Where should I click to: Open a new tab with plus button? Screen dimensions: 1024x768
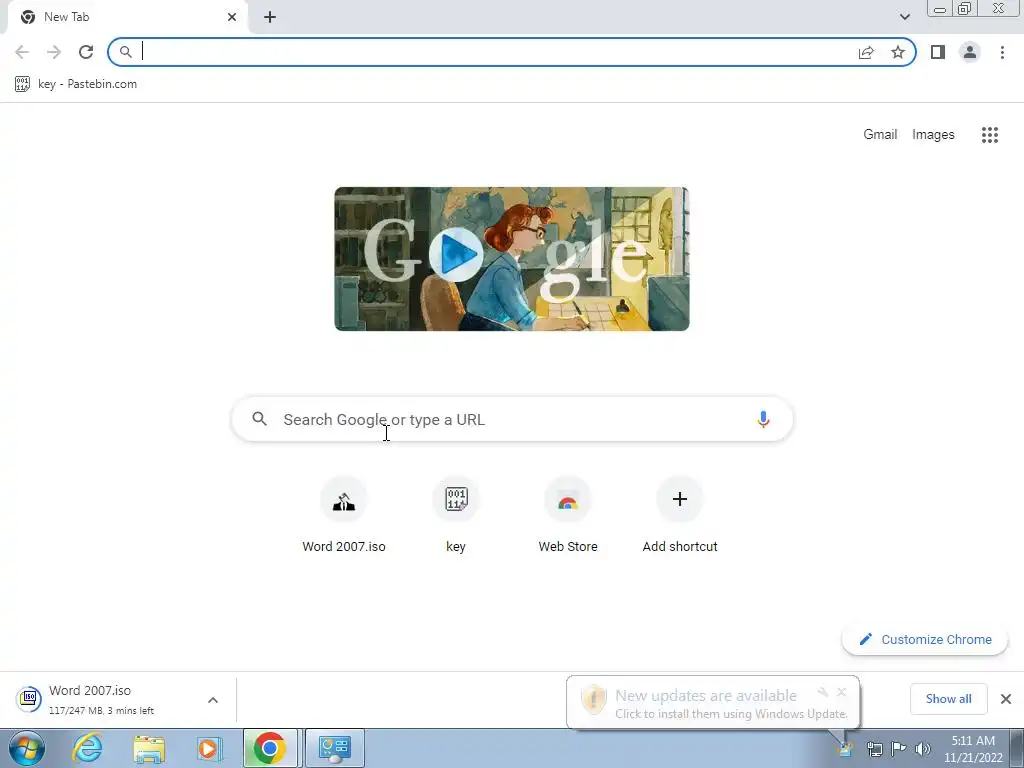270,17
